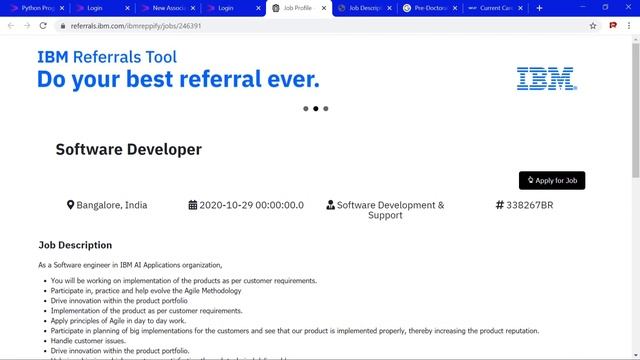Close the Pre-Doctoral tab
The height and width of the screenshot is (360, 640).
[455, 8]
